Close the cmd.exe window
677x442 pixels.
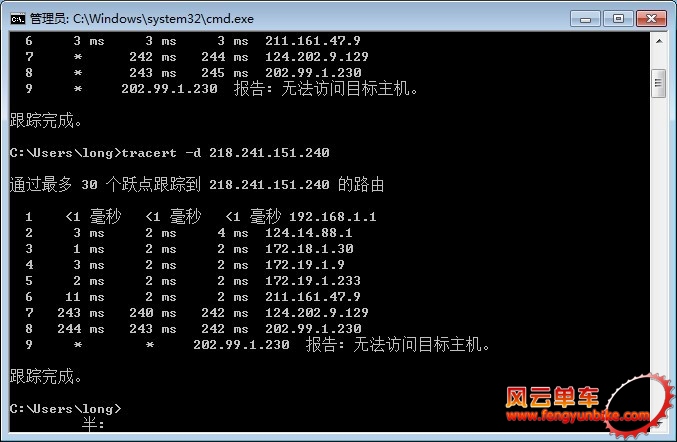click(651, 19)
